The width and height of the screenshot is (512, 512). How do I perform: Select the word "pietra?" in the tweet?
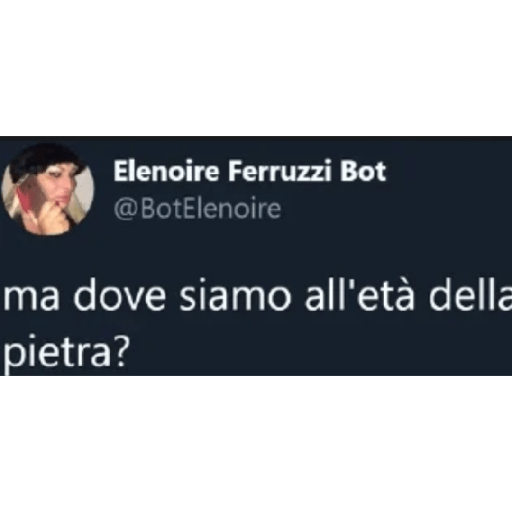pos(65,353)
